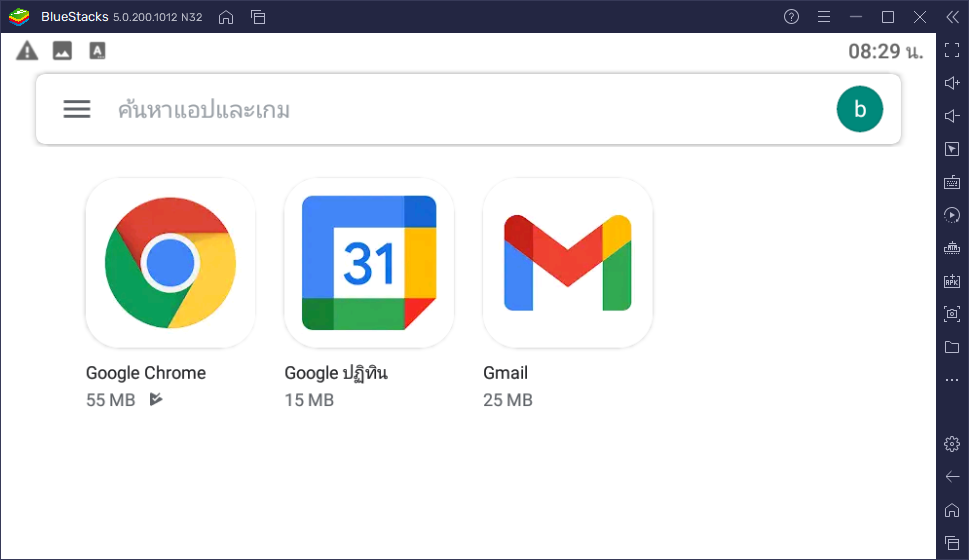Click the volume up sidebar icon

(x=952, y=83)
